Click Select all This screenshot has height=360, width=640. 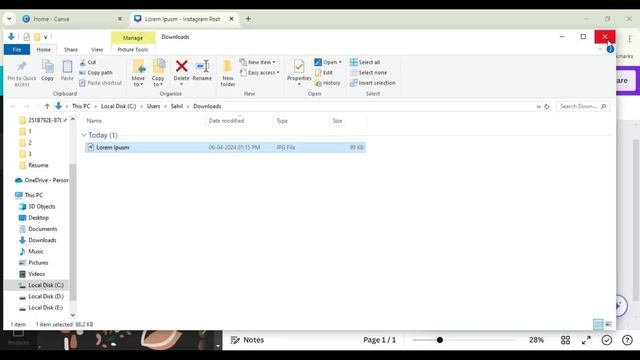pyautogui.click(x=365, y=62)
